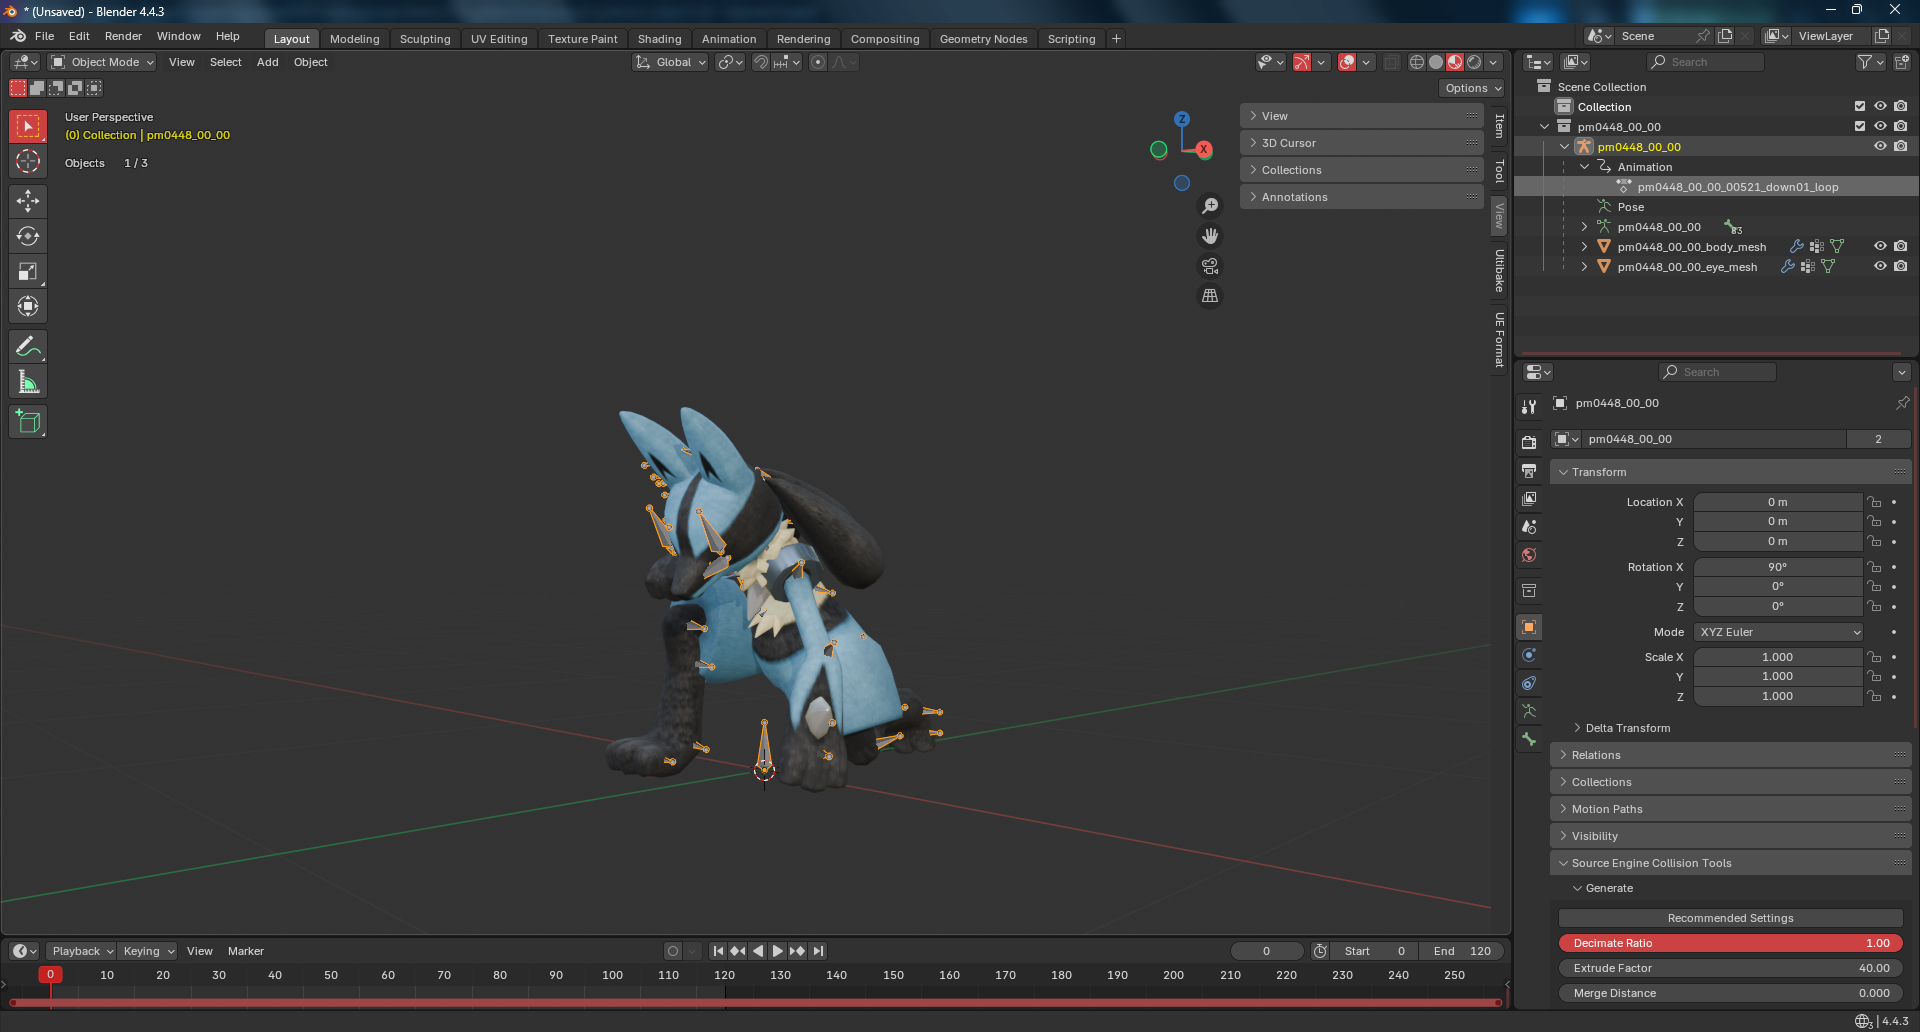Open the Tool properties tab
The width and height of the screenshot is (1920, 1032).
click(1529, 407)
